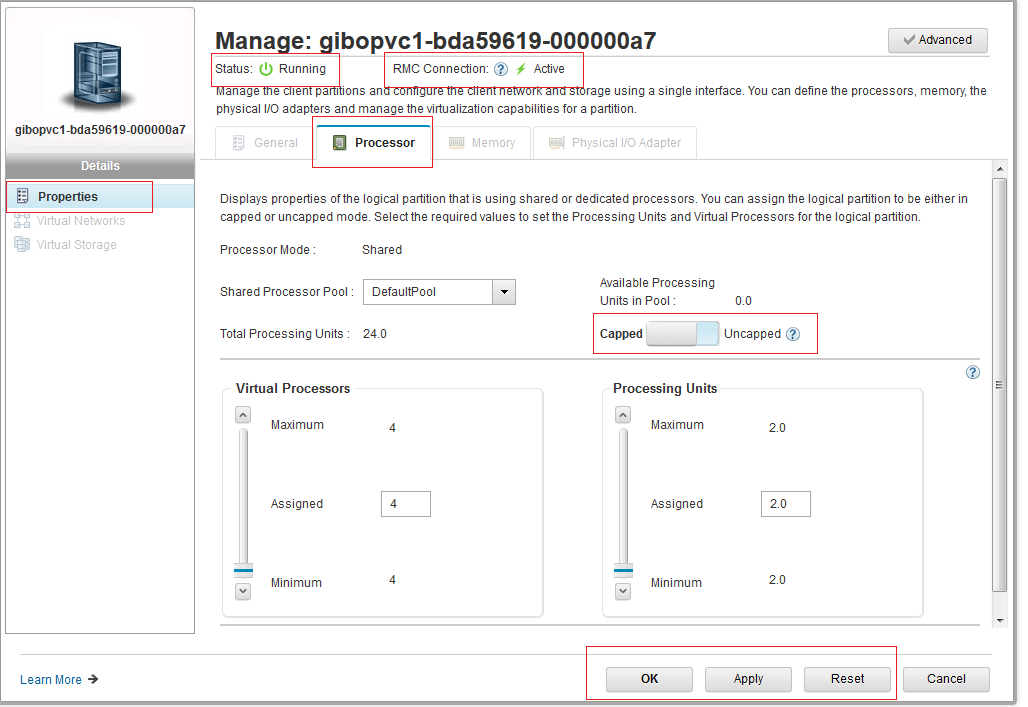Click the Processing Units slider up arrow
Viewport: 1028px width, 707px height.
623,414
